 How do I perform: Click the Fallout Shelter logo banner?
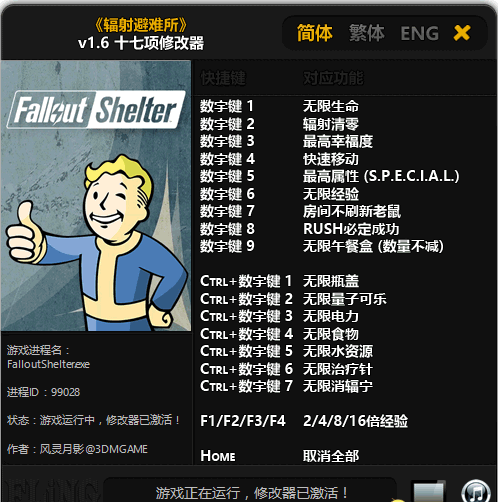pos(96,109)
